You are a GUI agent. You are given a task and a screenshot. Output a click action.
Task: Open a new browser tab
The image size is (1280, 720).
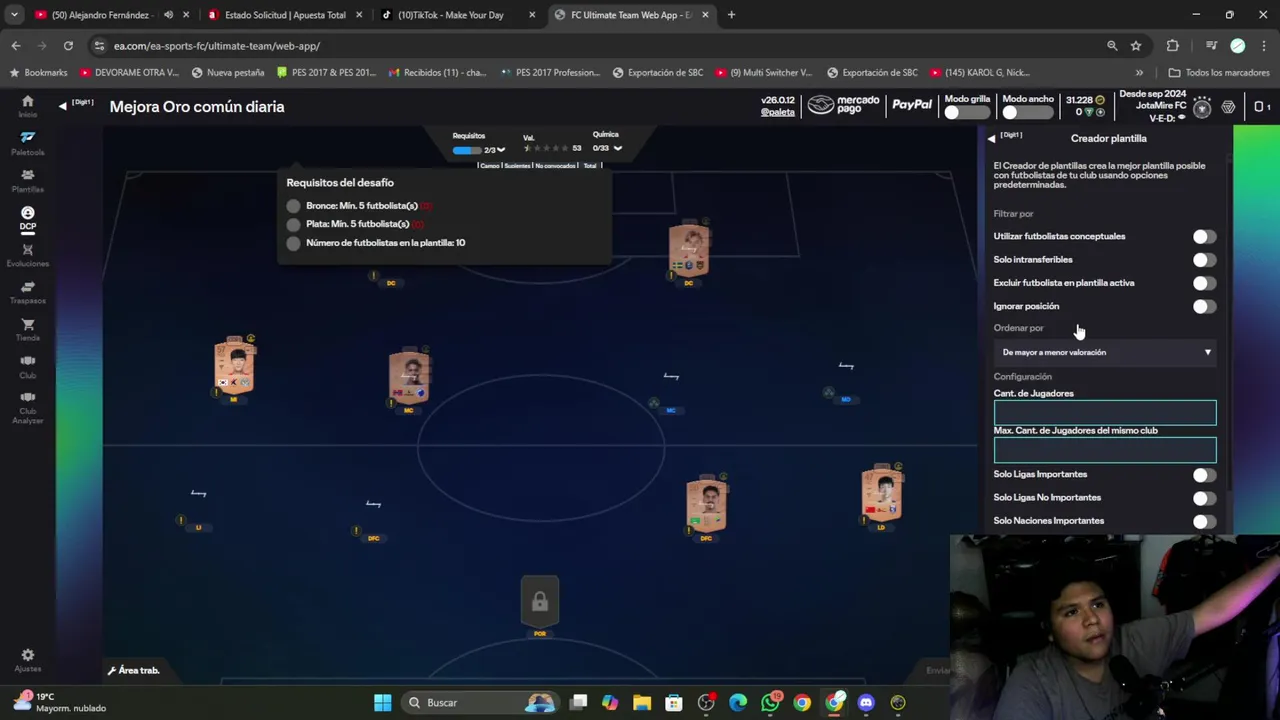coord(731,15)
